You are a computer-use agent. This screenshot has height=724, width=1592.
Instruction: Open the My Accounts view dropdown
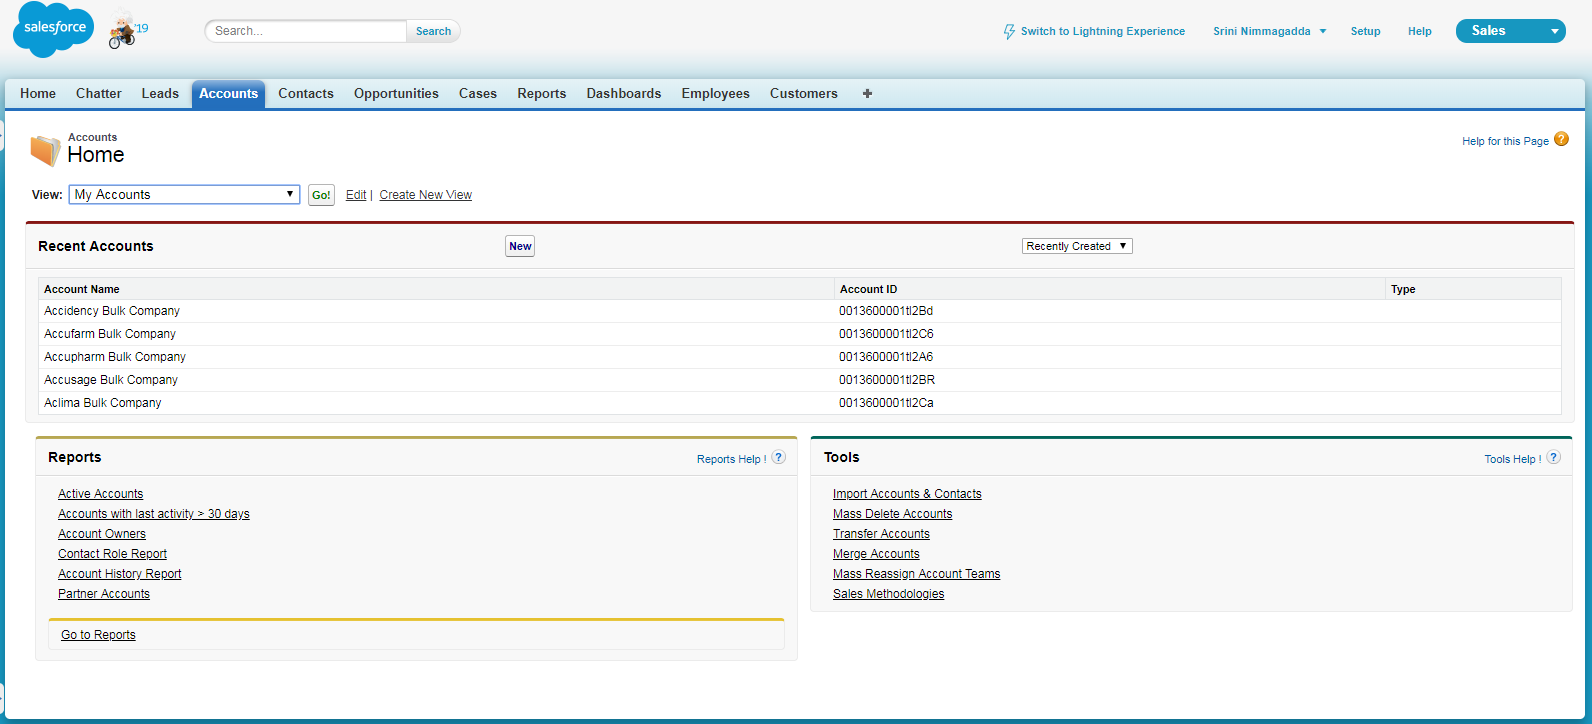(x=185, y=194)
